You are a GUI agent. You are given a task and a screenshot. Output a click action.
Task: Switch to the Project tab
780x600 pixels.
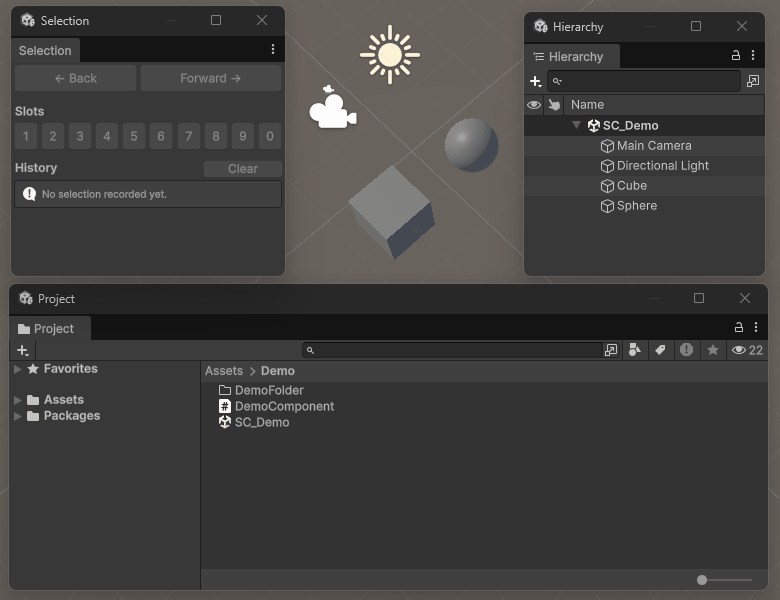(x=50, y=328)
